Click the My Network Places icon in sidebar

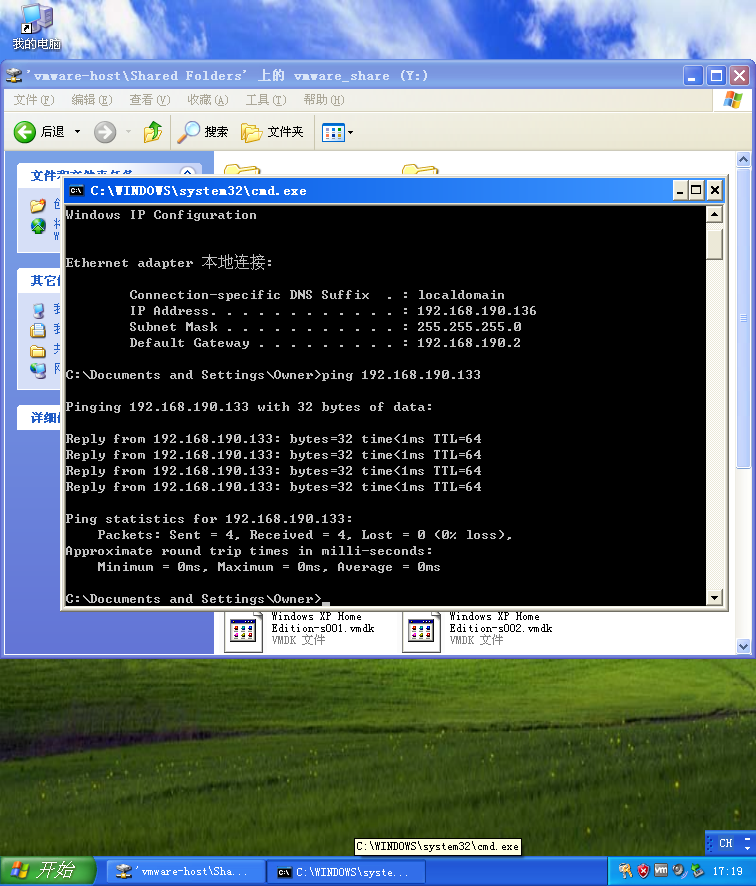tap(38, 370)
